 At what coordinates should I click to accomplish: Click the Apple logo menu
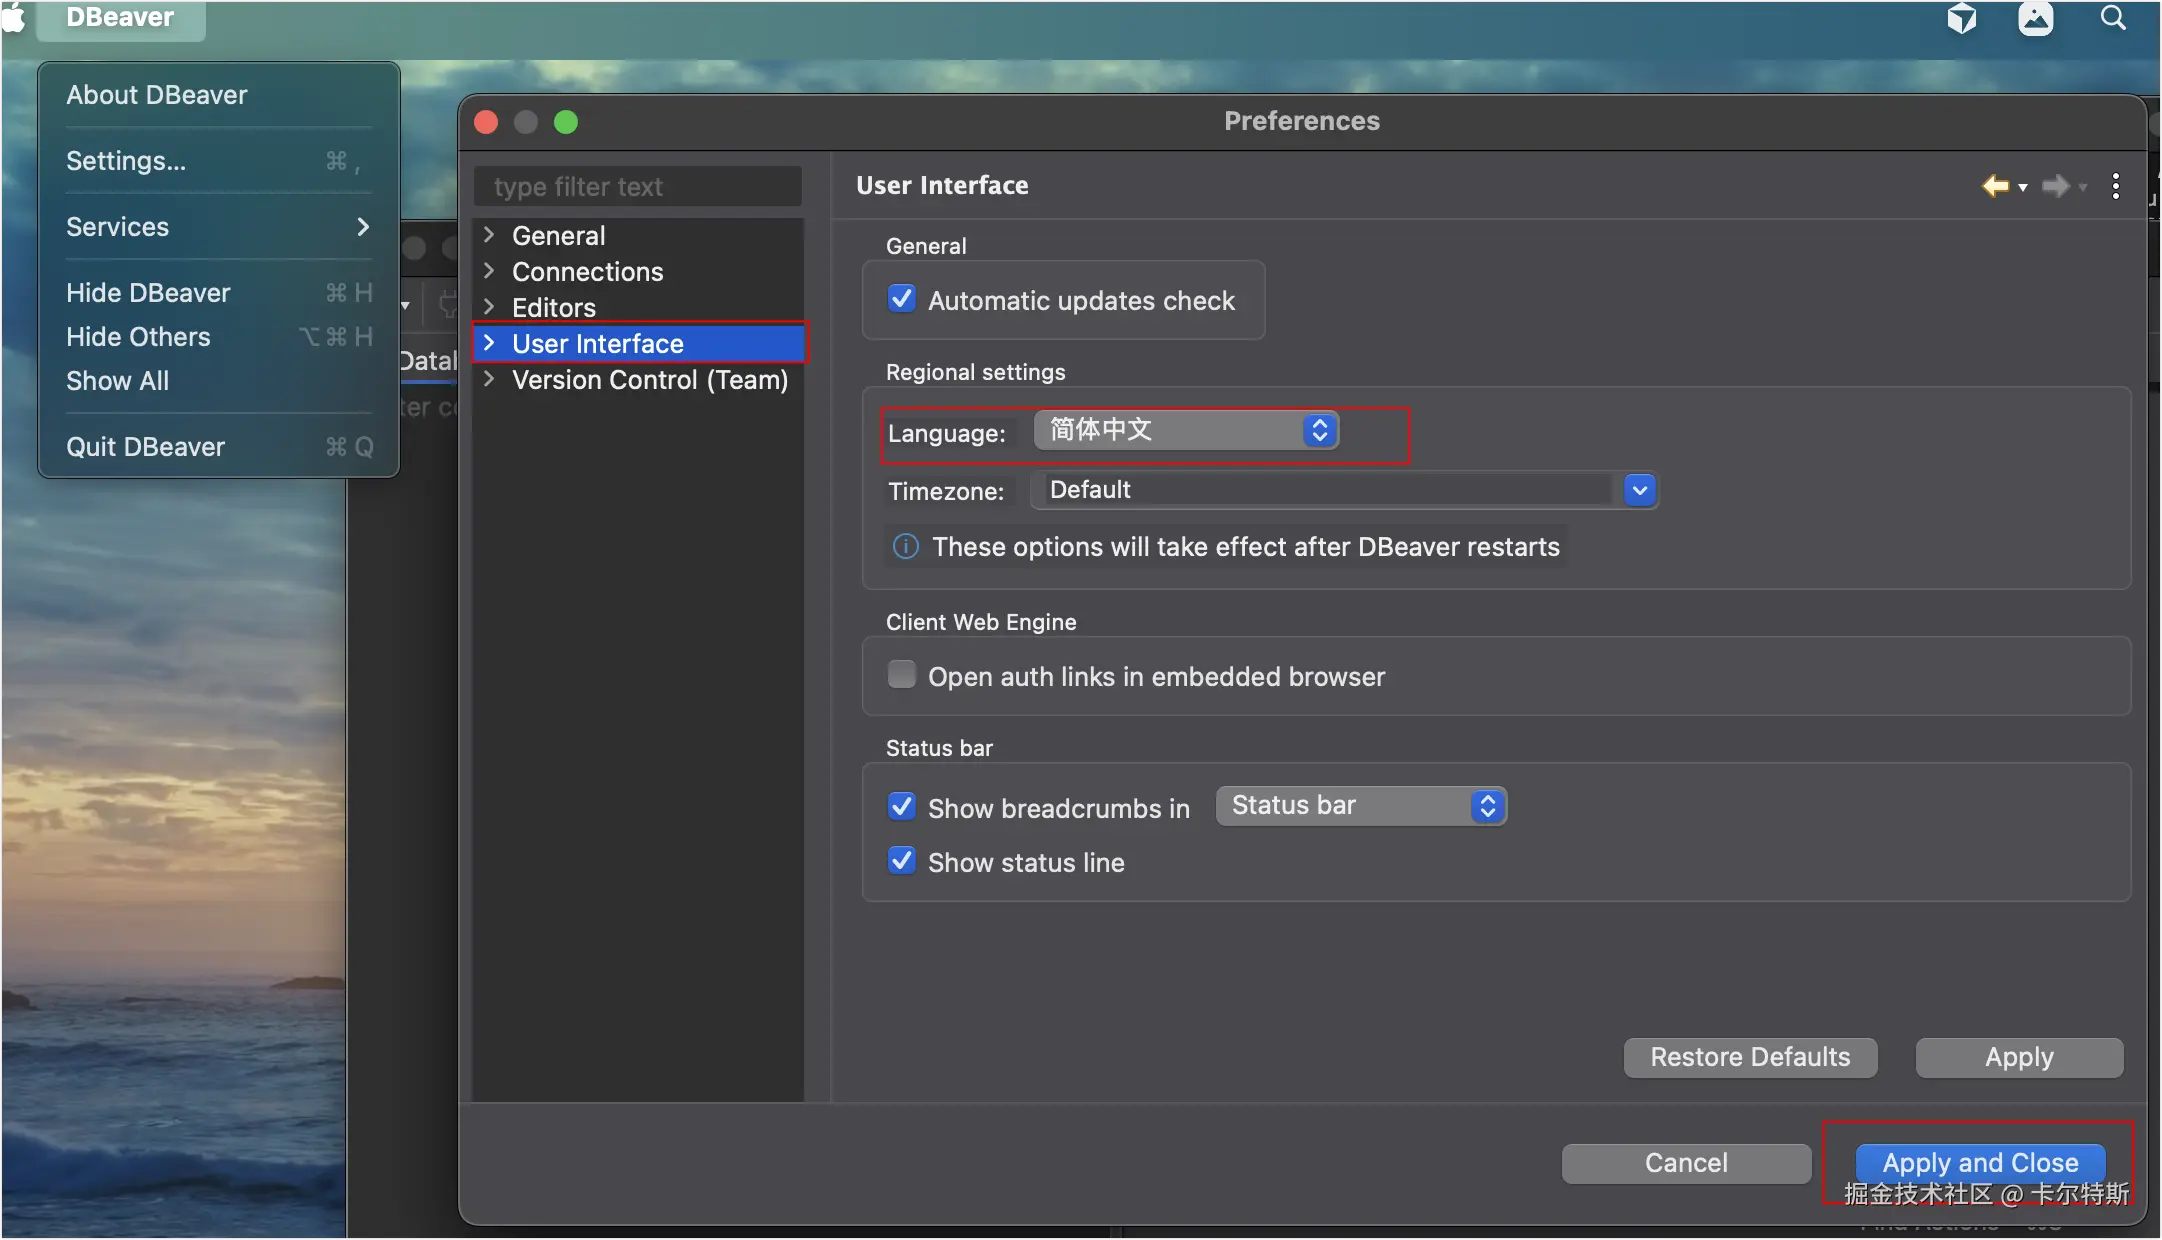pos(14,18)
